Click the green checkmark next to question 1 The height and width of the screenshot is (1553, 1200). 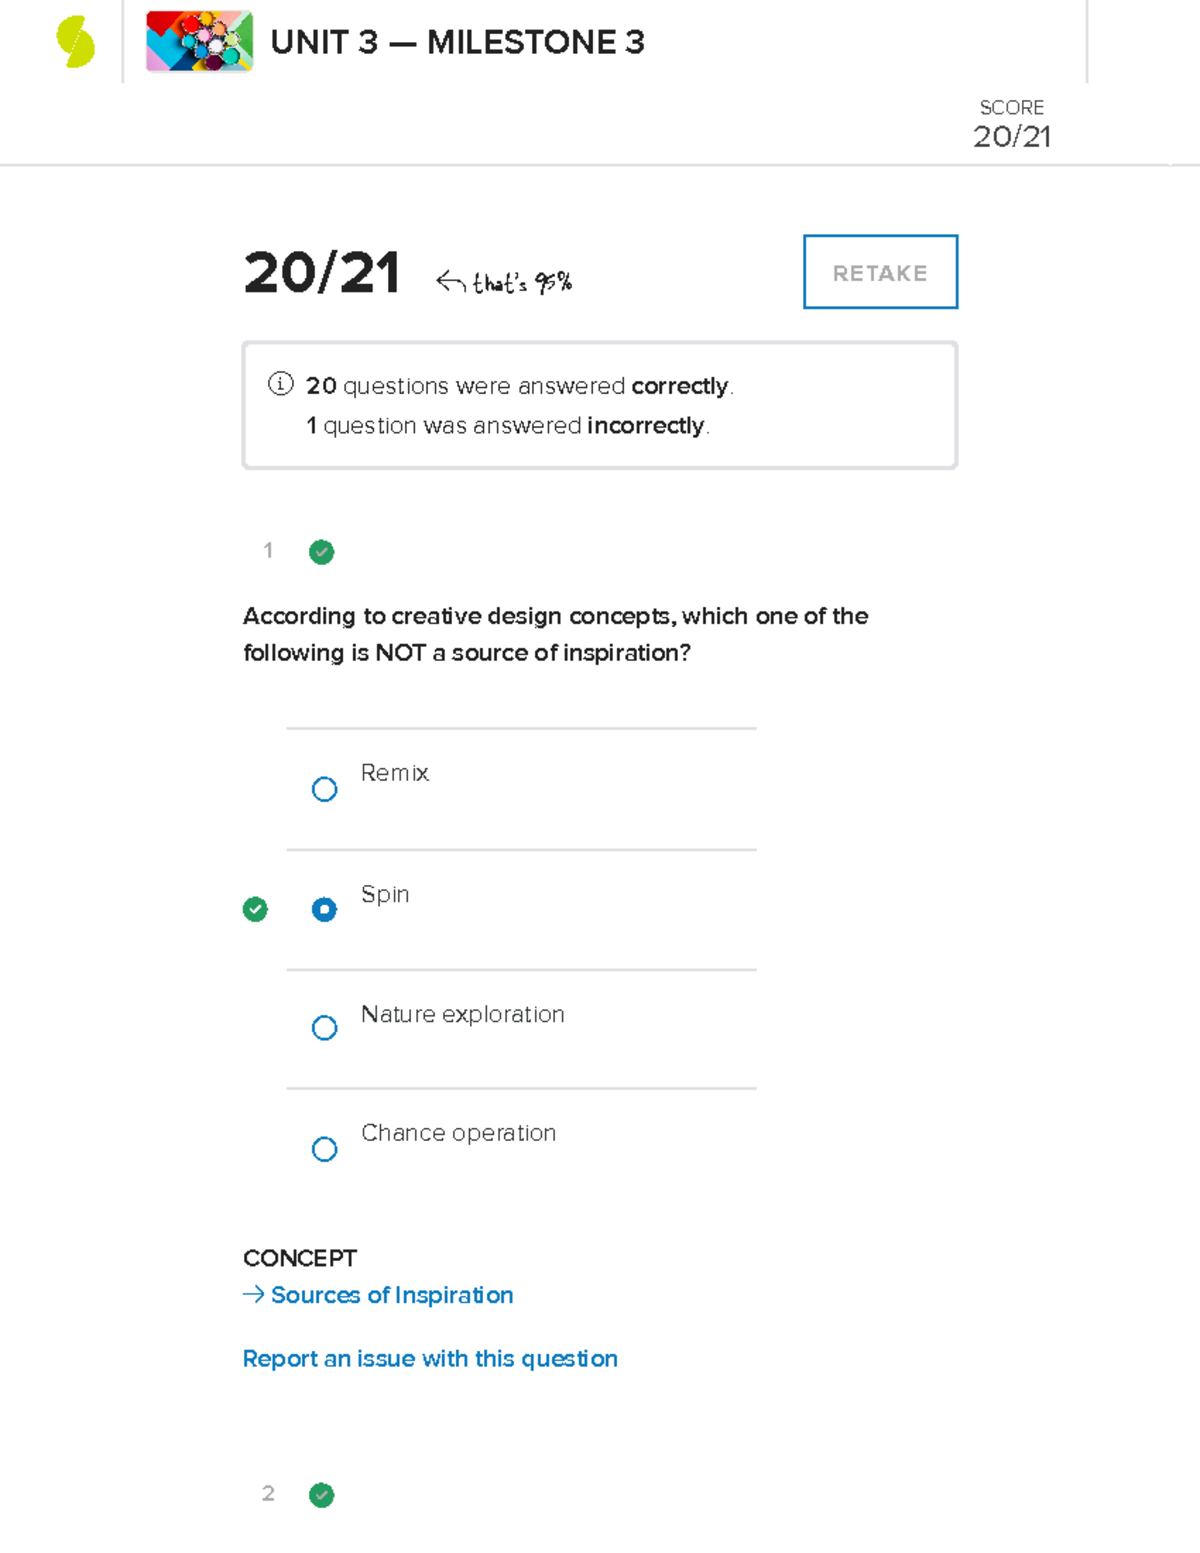point(321,552)
